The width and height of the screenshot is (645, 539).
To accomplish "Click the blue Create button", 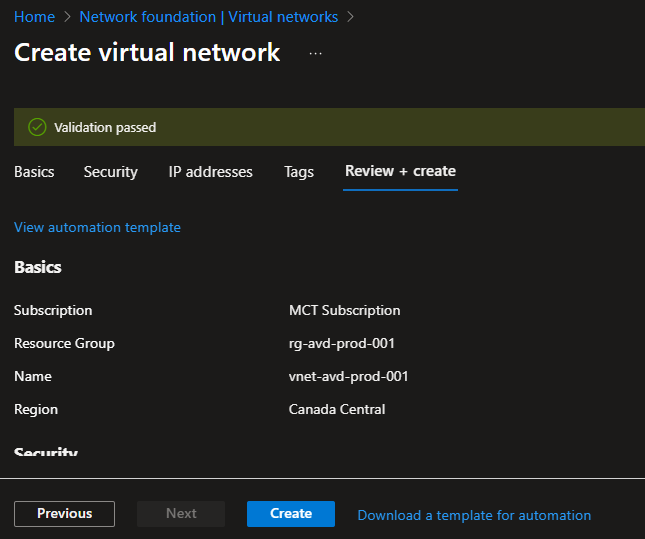I will [291, 513].
